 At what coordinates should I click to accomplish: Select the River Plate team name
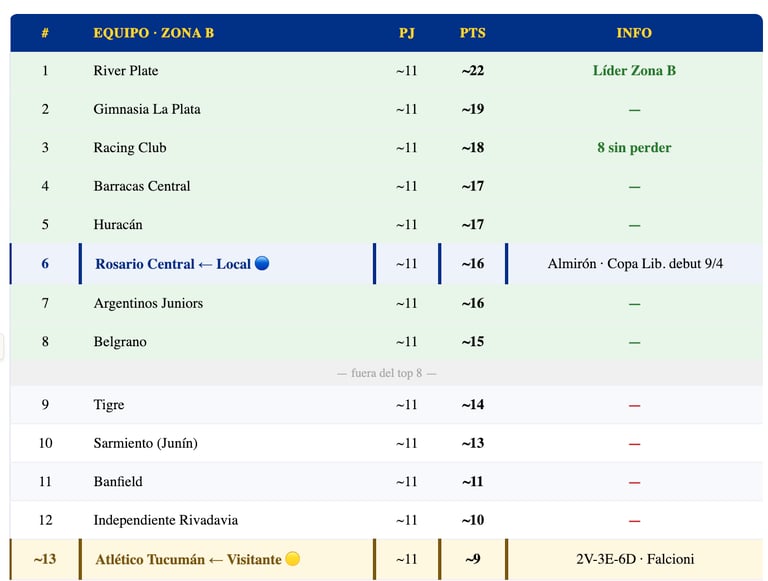[x=126, y=71]
